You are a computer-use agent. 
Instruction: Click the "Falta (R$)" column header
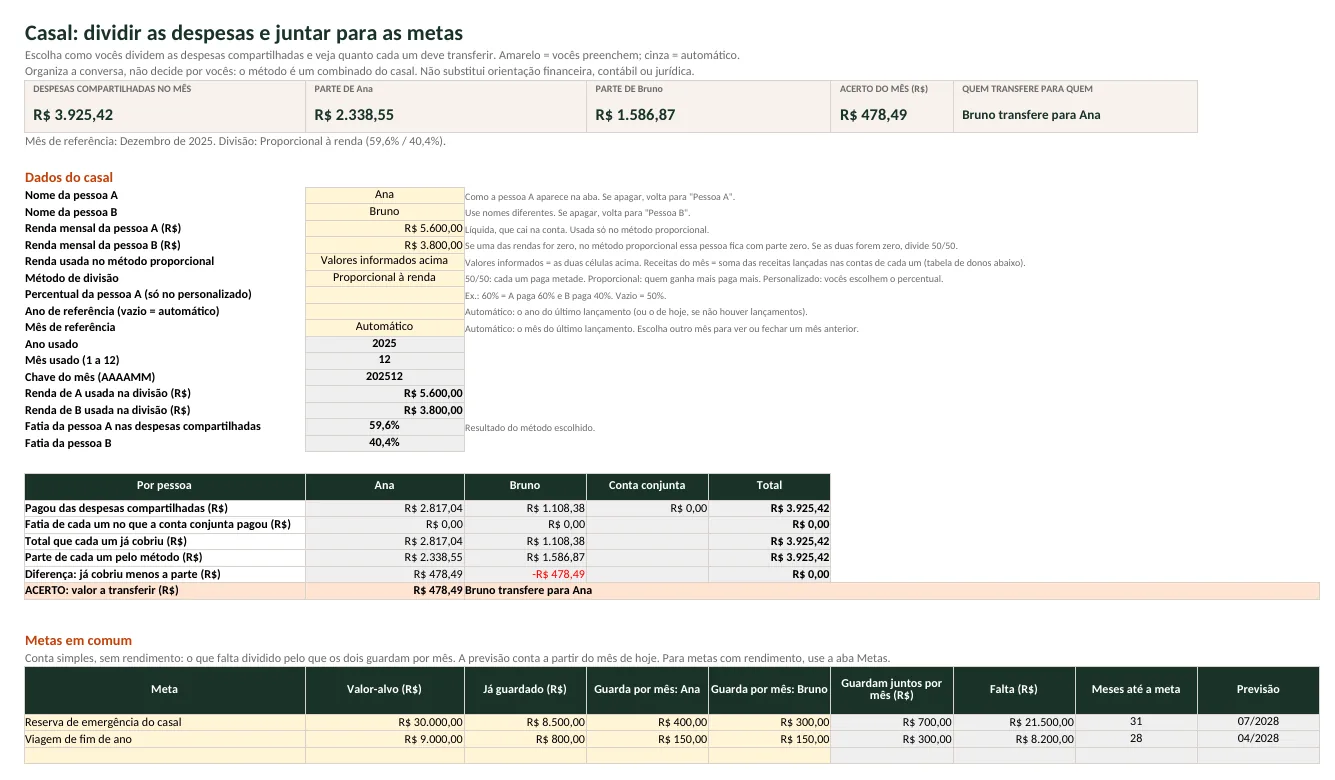(1014, 690)
